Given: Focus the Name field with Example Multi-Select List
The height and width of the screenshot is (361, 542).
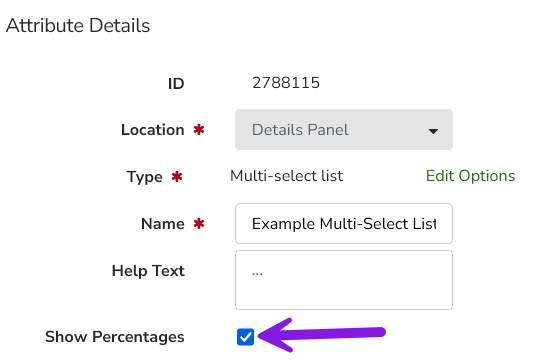Looking at the screenshot, I should tap(344, 223).
